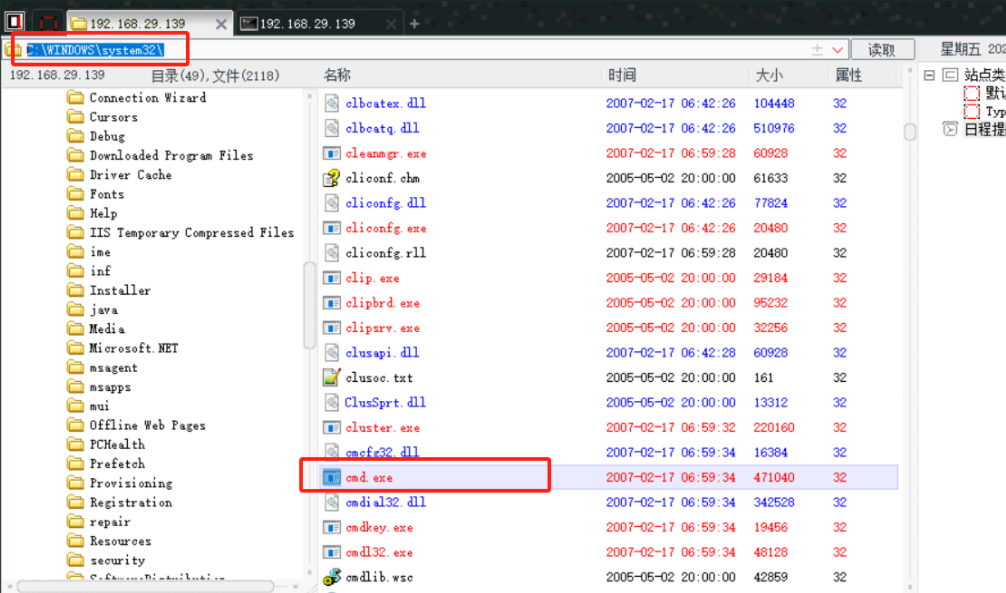Select clip.exe file icon
Image resolution: width=1006 pixels, height=593 pixels.
point(332,278)
